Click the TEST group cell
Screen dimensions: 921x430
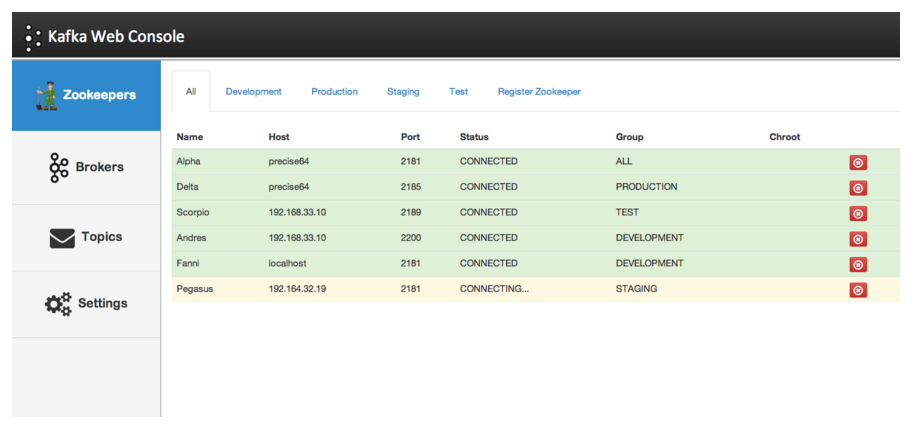(x=627, y=213)
